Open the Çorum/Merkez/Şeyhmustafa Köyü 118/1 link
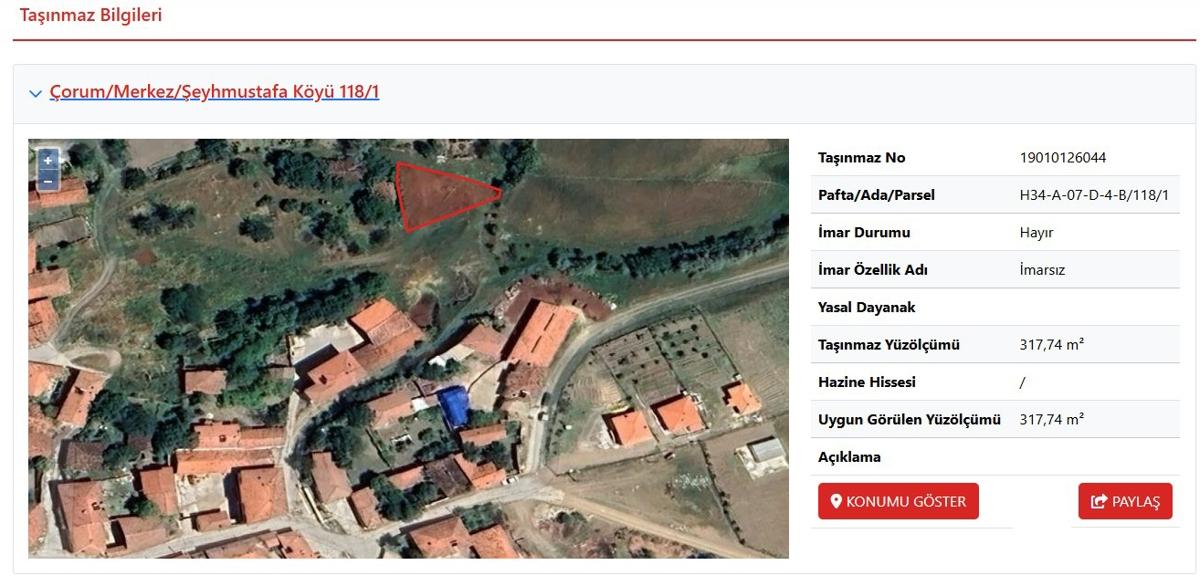This screenshot has width=1200, height=586. coord(214,92)
